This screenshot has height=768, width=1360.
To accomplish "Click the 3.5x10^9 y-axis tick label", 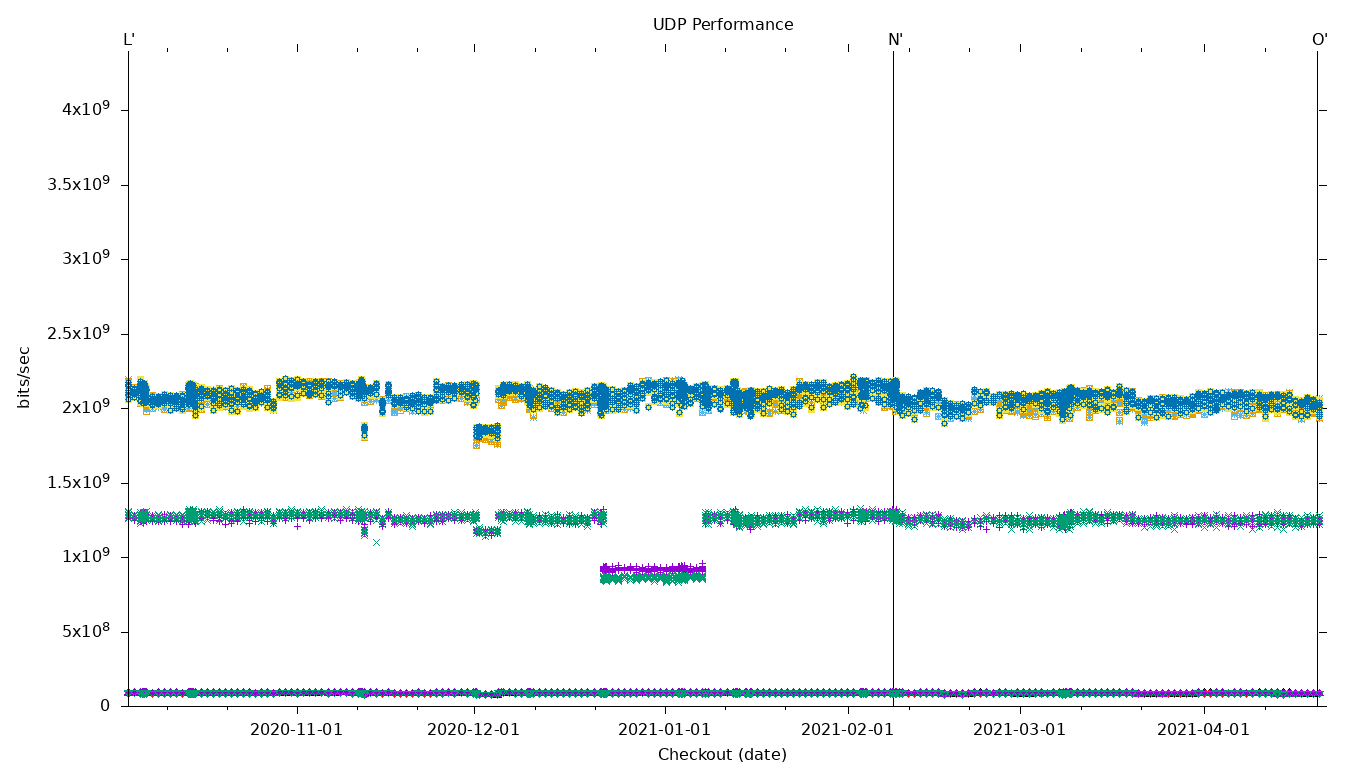I will (x=79, y=183).
